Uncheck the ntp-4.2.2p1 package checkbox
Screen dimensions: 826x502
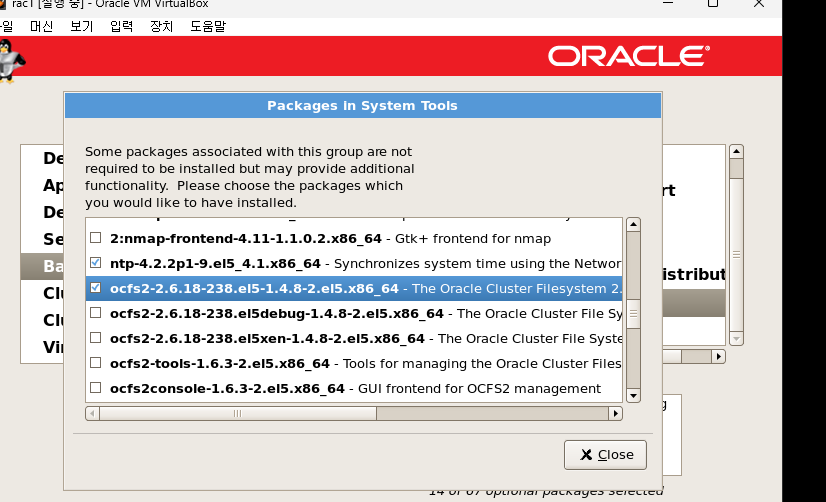pos(95,262)
